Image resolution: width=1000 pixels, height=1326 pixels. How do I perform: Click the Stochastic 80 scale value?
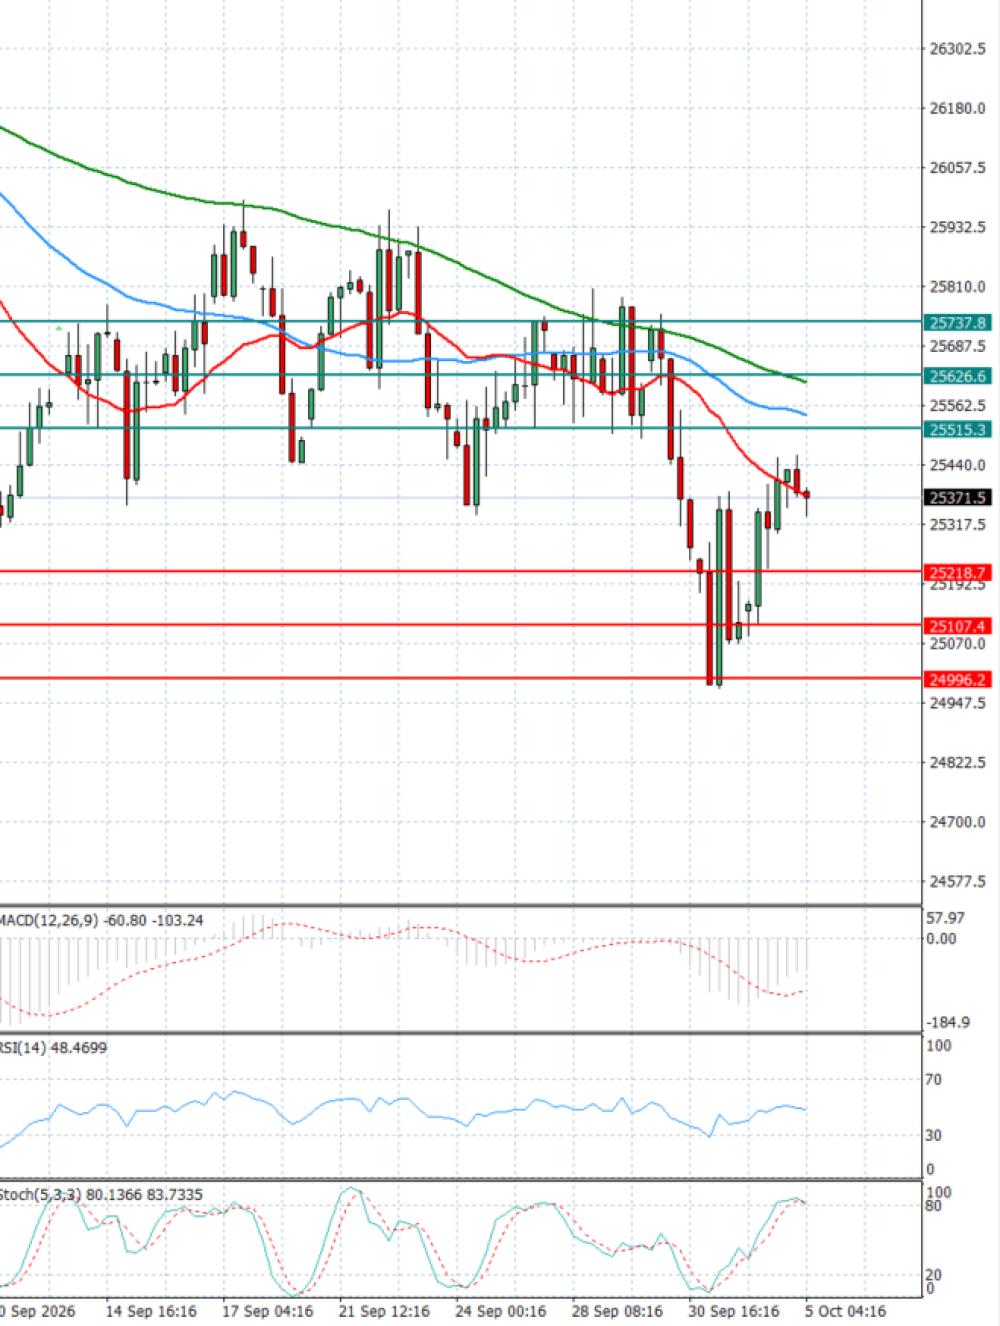(934, 1206)
